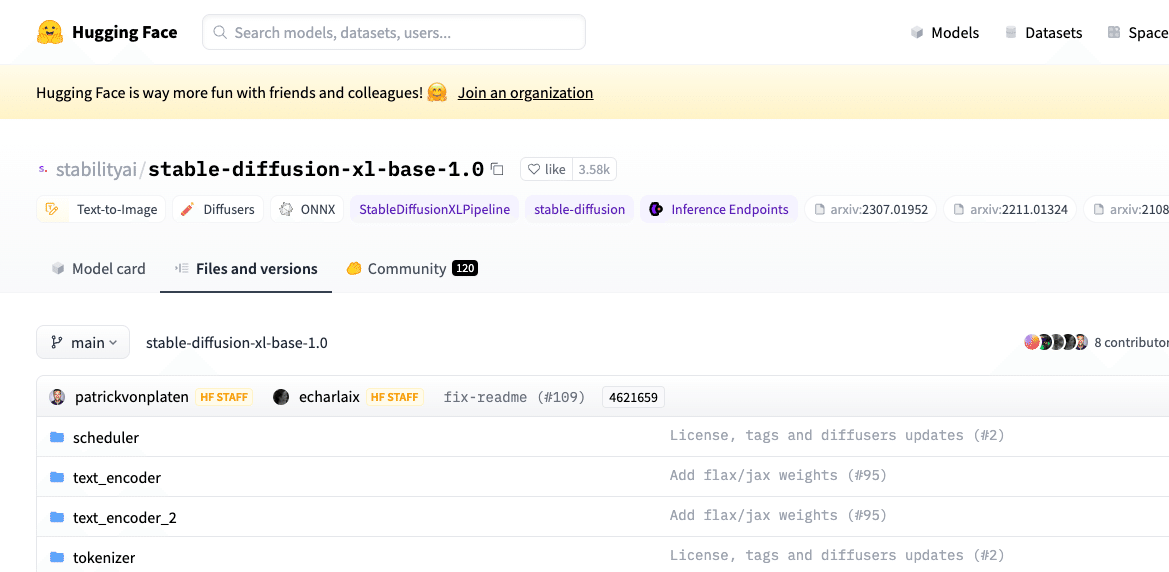1169x572 pixels.
Task: Open the stabilityai organization link
Action: [96, 169]
